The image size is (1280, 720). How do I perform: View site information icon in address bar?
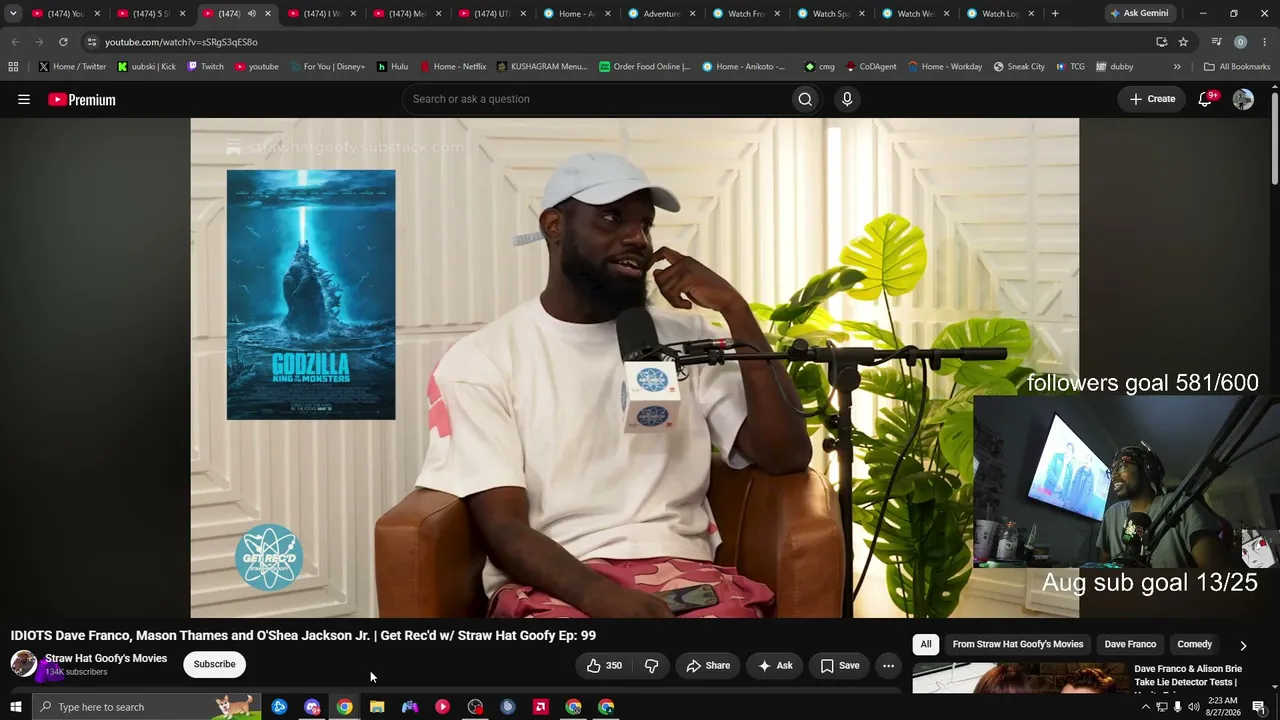[x=92, y=42]
